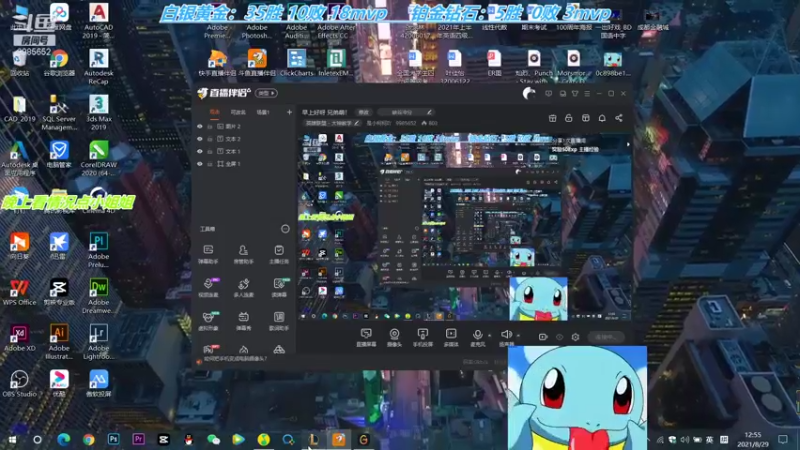Open the user avatar in the title bar

pos(529,93)
